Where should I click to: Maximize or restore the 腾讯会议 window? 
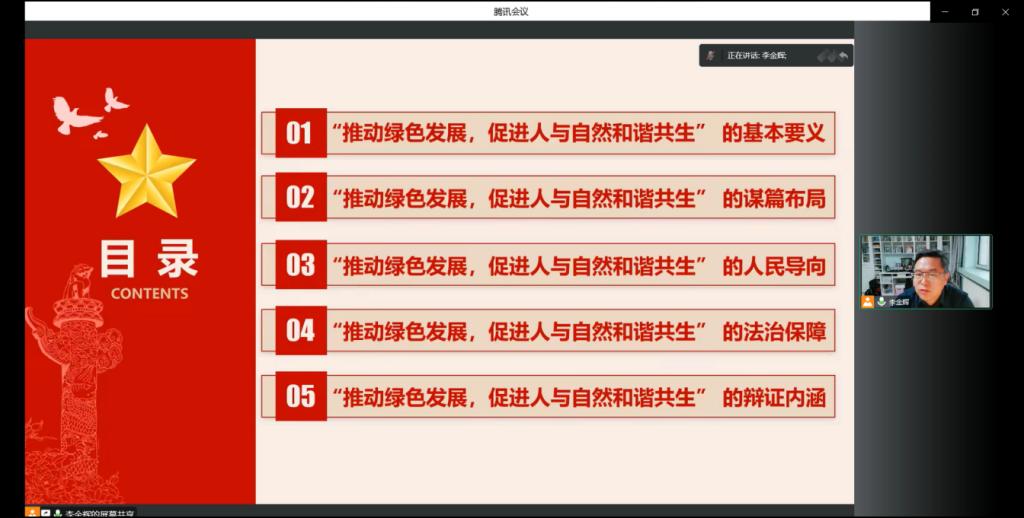pos(975,11)
